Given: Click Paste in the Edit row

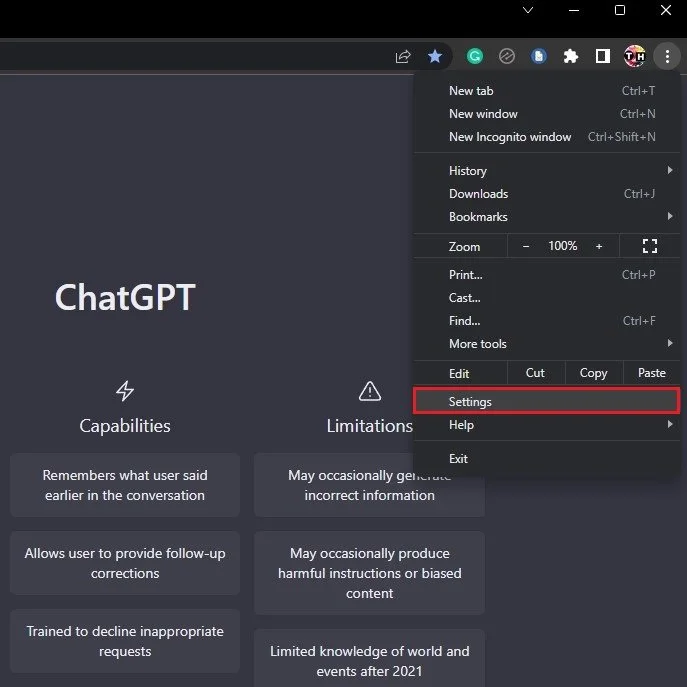Looking at the screenshot, I should point(652,373).
